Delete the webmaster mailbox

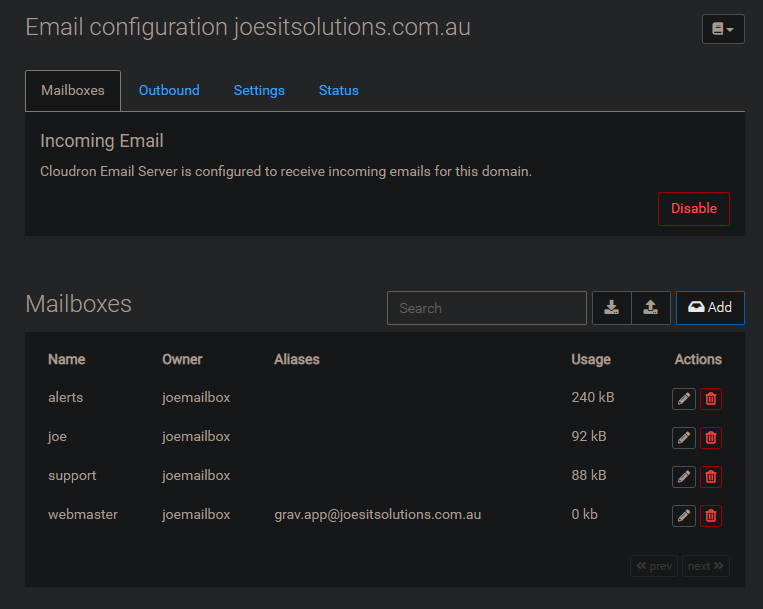[x=711, y=516]
